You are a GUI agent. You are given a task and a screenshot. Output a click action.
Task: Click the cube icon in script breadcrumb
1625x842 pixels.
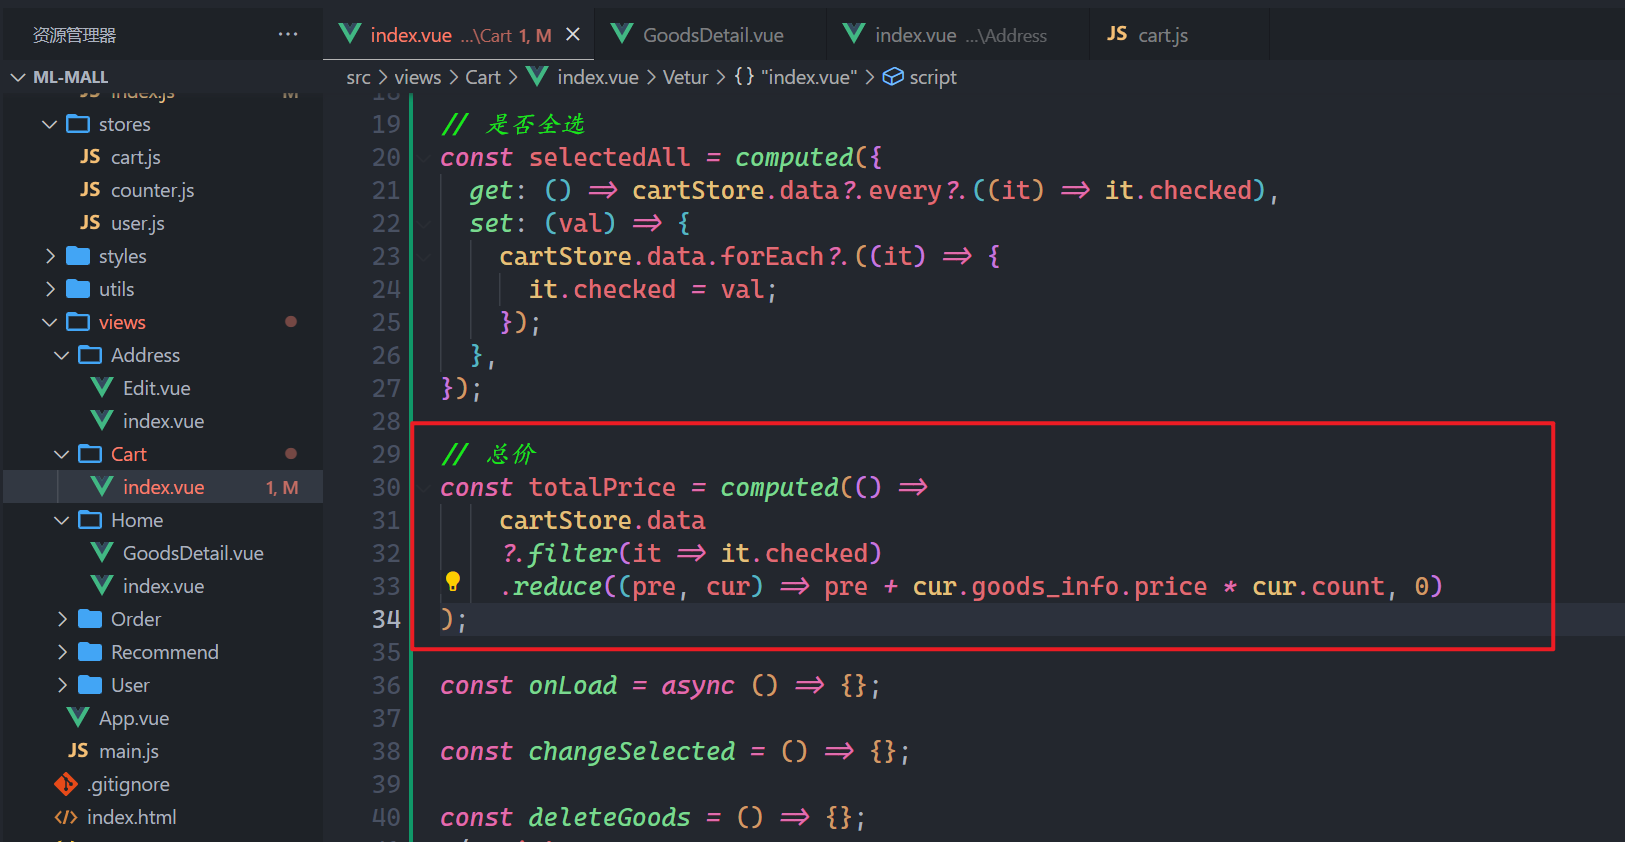click(x=893, y=77)
